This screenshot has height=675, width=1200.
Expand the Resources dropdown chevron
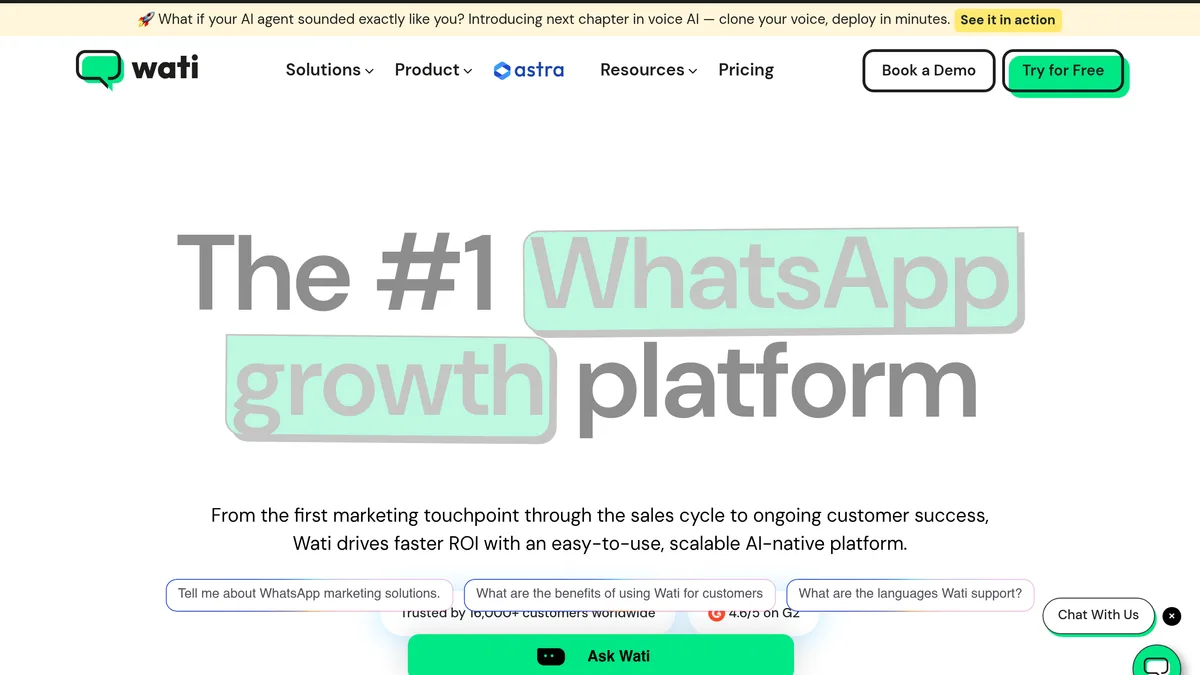(x=693, y=71)
